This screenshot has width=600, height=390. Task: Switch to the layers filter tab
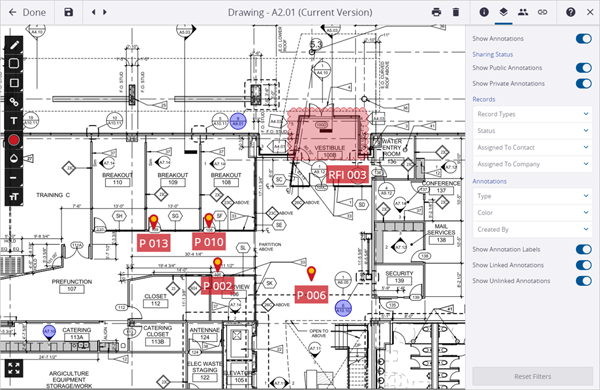504,12
